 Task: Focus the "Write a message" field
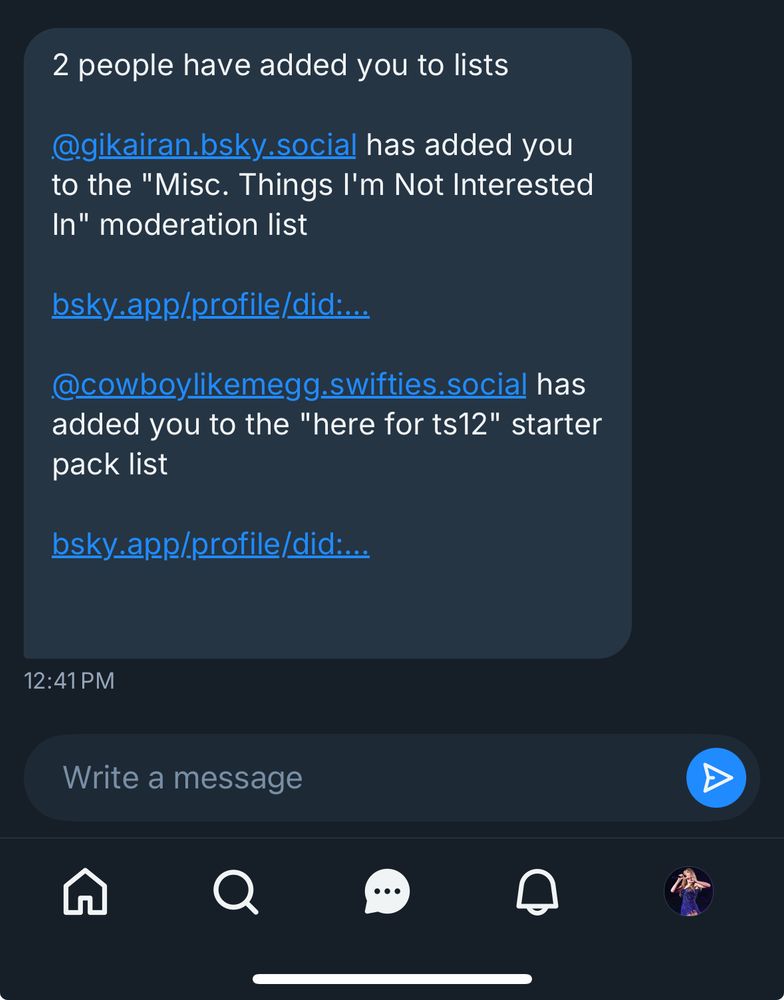(350, 777)
